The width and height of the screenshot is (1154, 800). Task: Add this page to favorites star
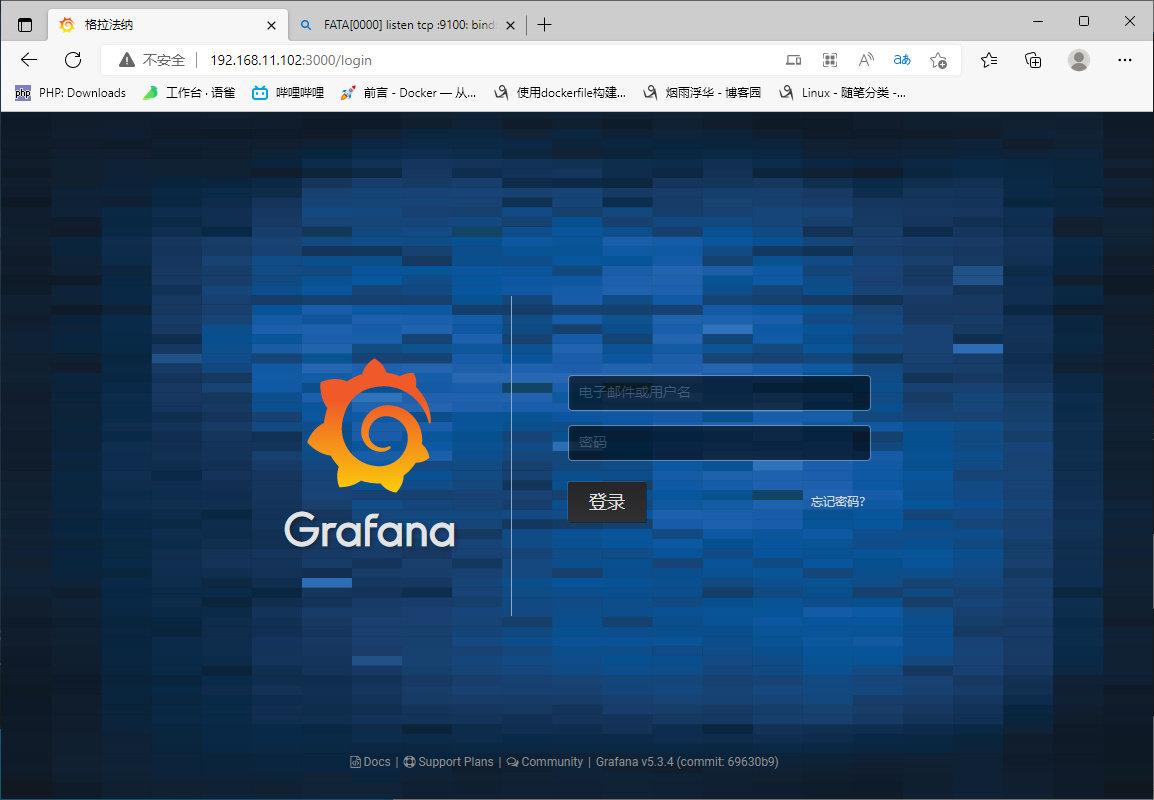coord(938,60)
